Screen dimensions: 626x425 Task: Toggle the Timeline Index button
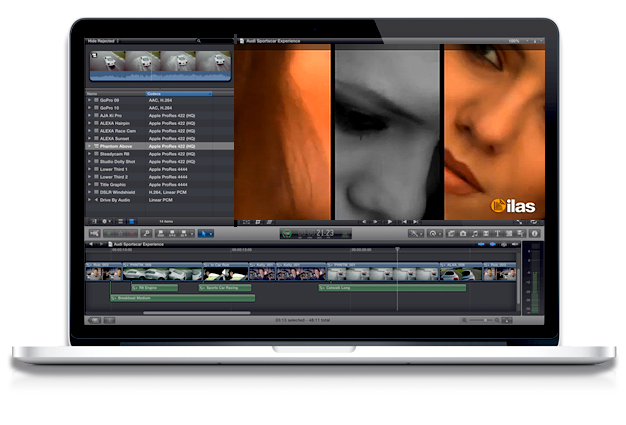tap(94, 320)
